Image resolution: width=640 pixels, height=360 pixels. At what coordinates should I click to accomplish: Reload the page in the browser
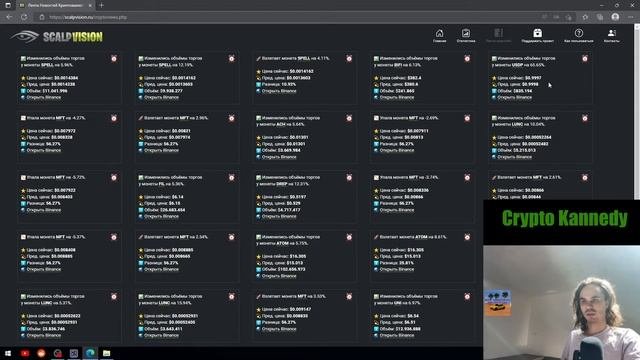24,17
